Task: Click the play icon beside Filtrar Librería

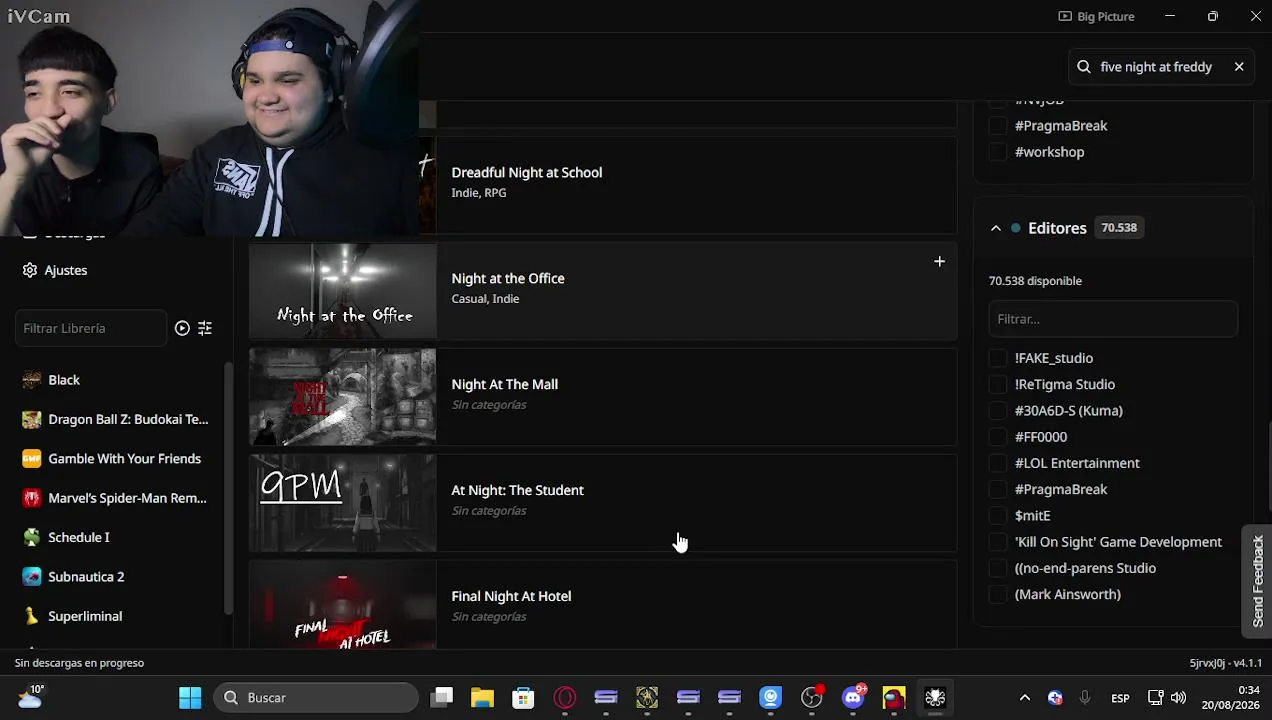Action: pos(182,328)
